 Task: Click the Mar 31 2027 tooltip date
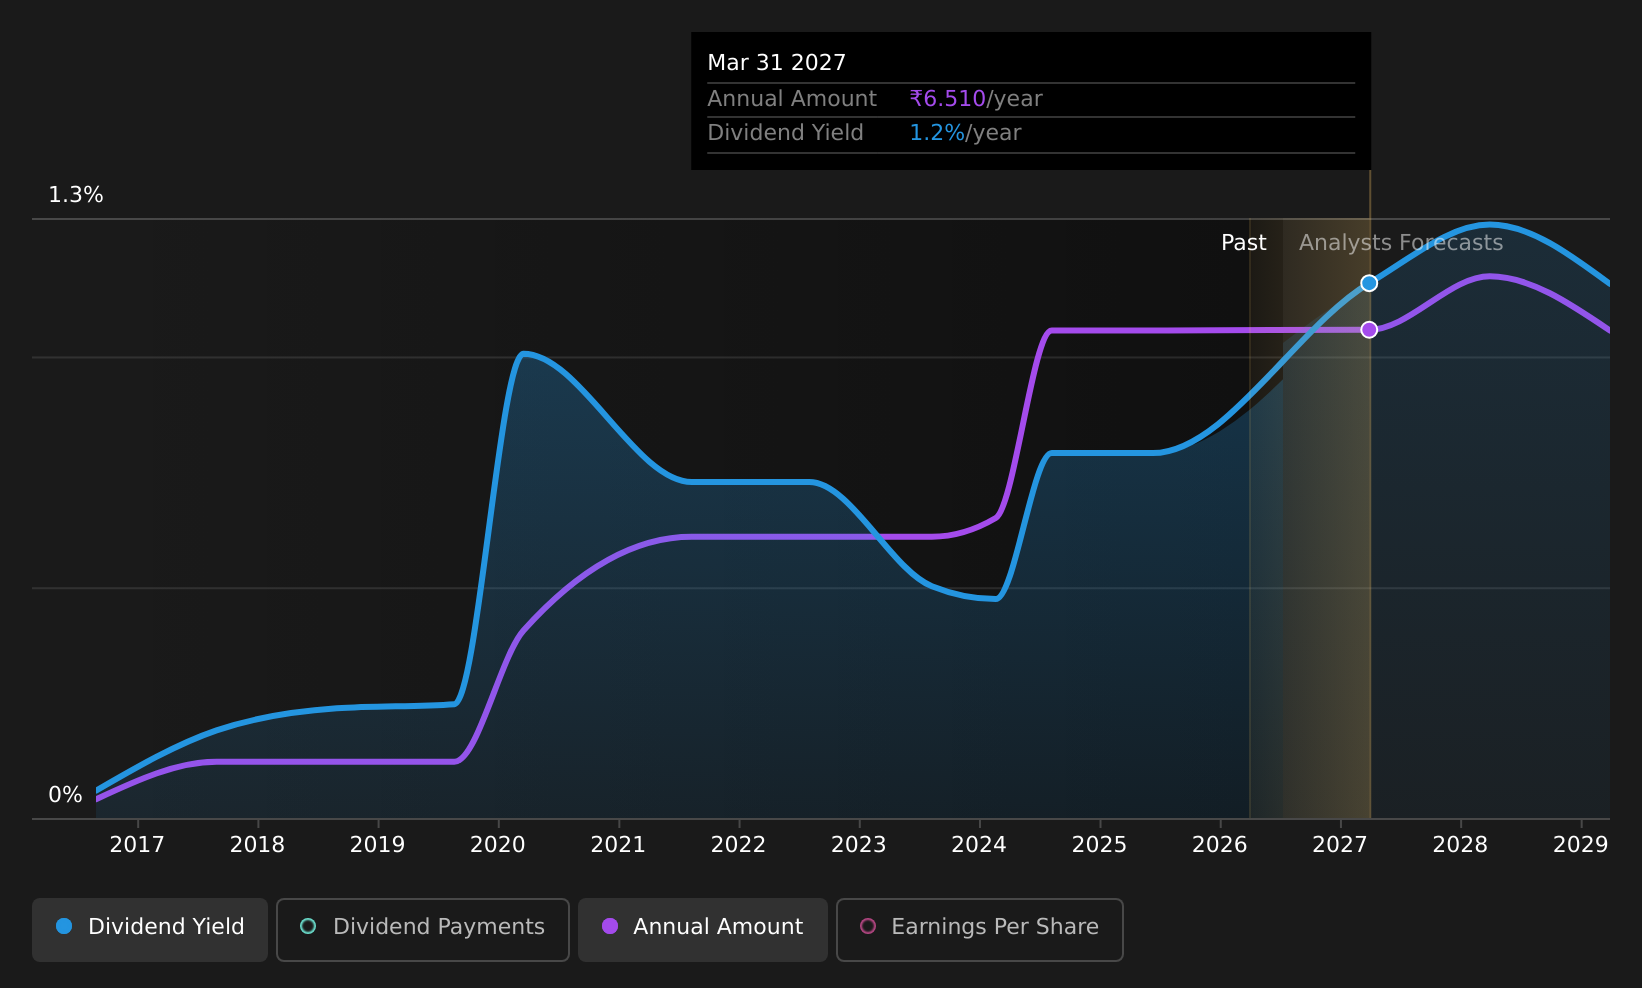(776, 63)
